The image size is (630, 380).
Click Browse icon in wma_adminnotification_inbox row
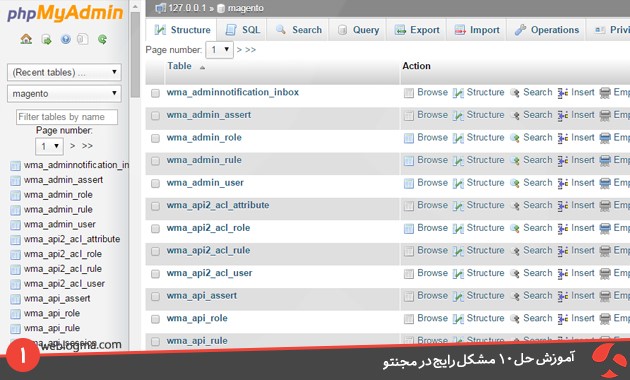409,93
